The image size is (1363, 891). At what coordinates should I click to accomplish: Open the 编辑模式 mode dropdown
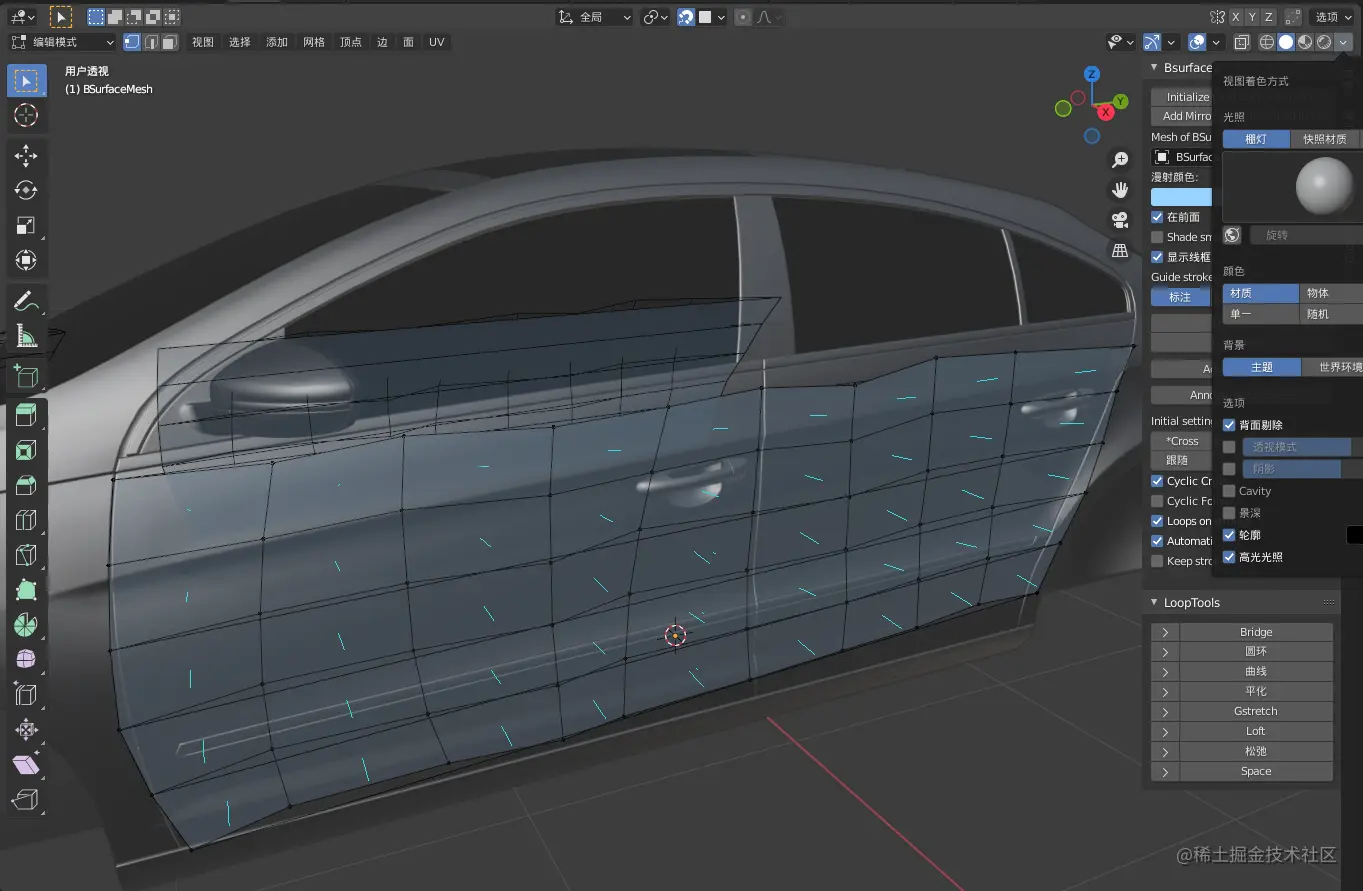(x=64, y=42)
